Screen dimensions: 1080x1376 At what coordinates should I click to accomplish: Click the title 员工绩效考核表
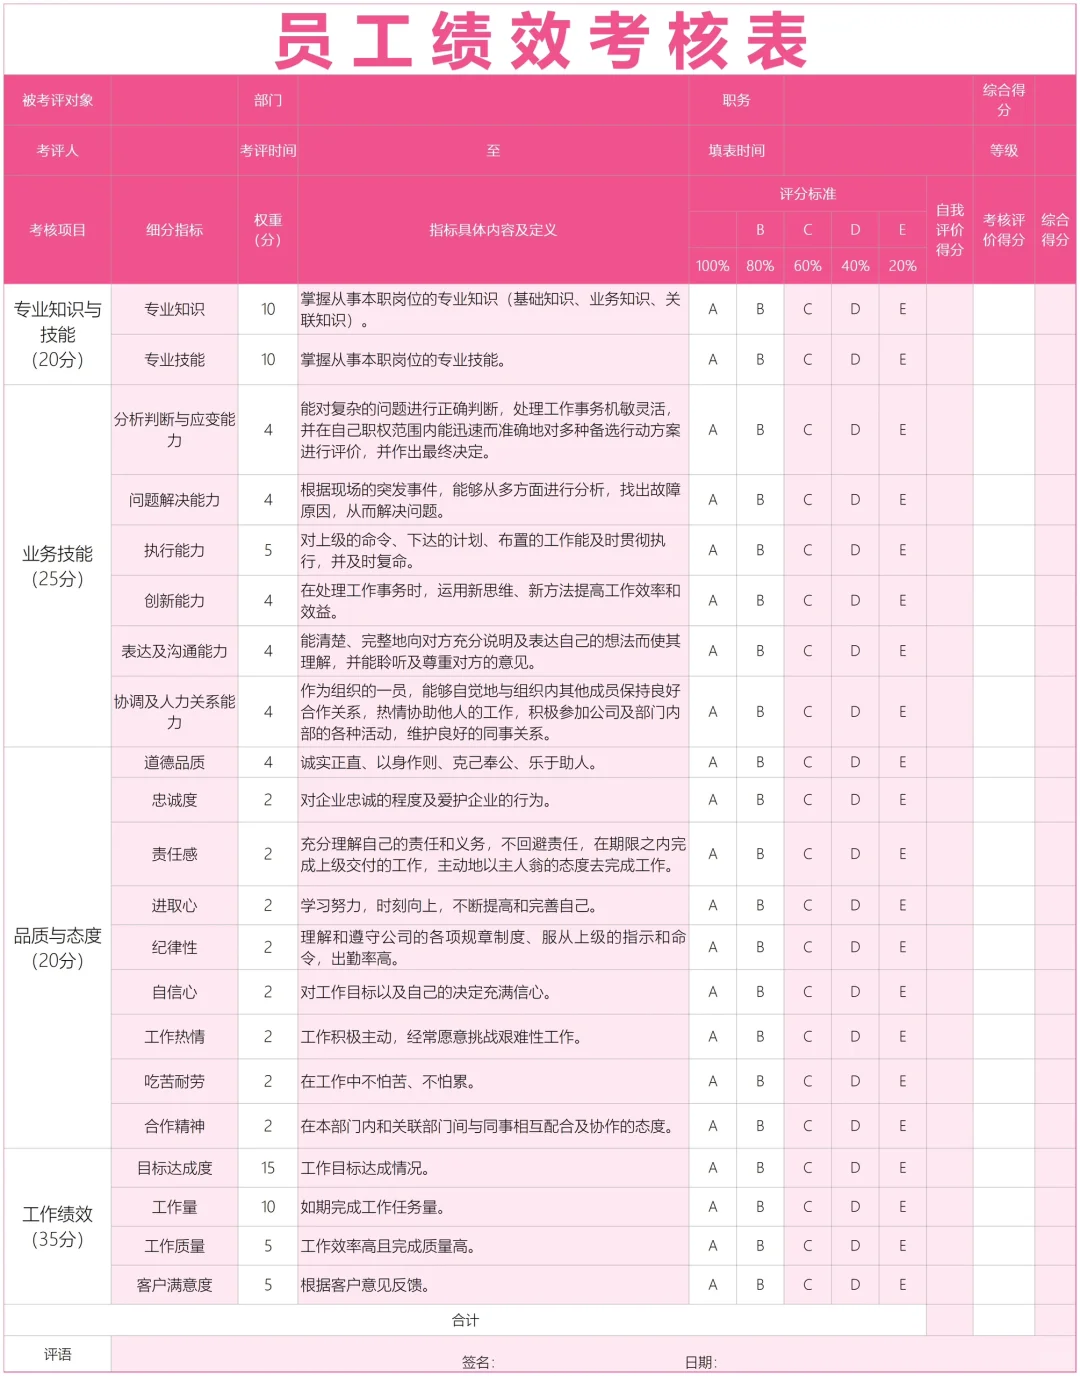(540, 41)
